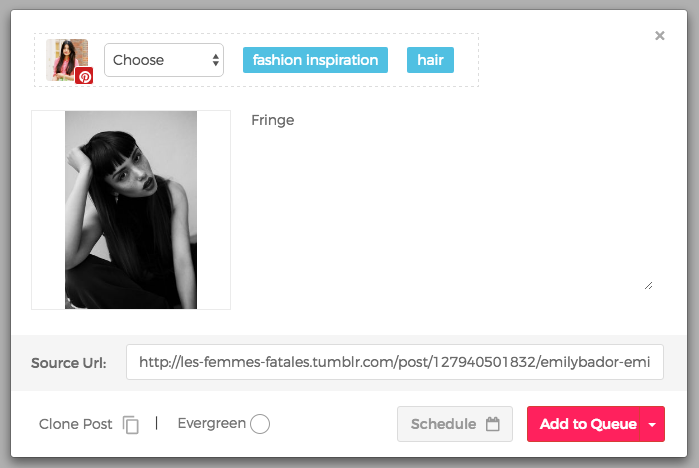The width and height of the screenshot is (699, 468).
Task: Toggle the Evergreen radio circle
Action: click(x=260, y=423)
